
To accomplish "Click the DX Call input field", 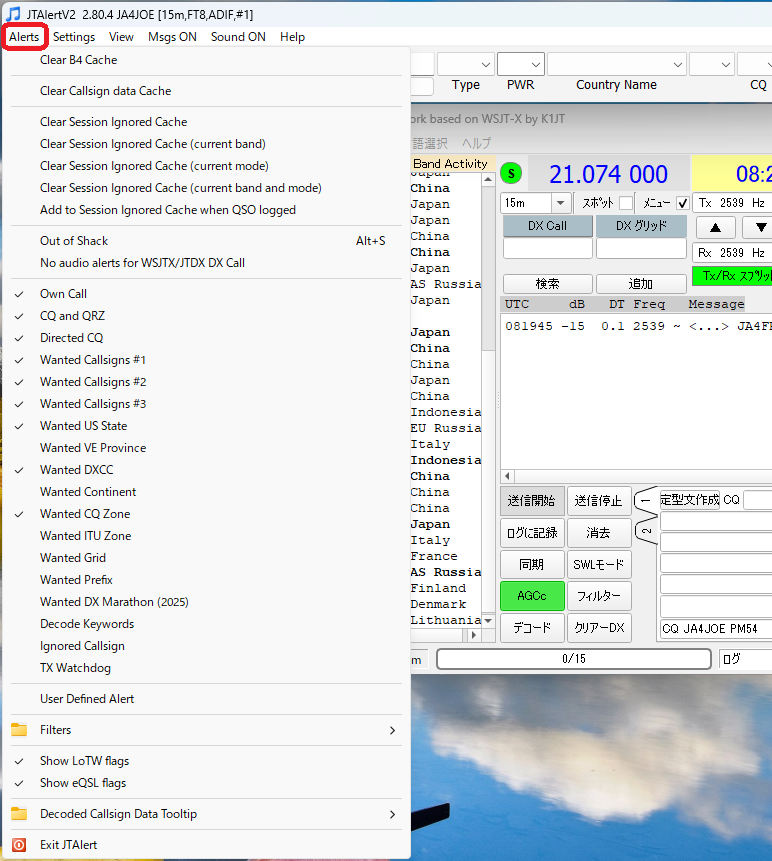I will pyautogui.click(x=547, y=248).
